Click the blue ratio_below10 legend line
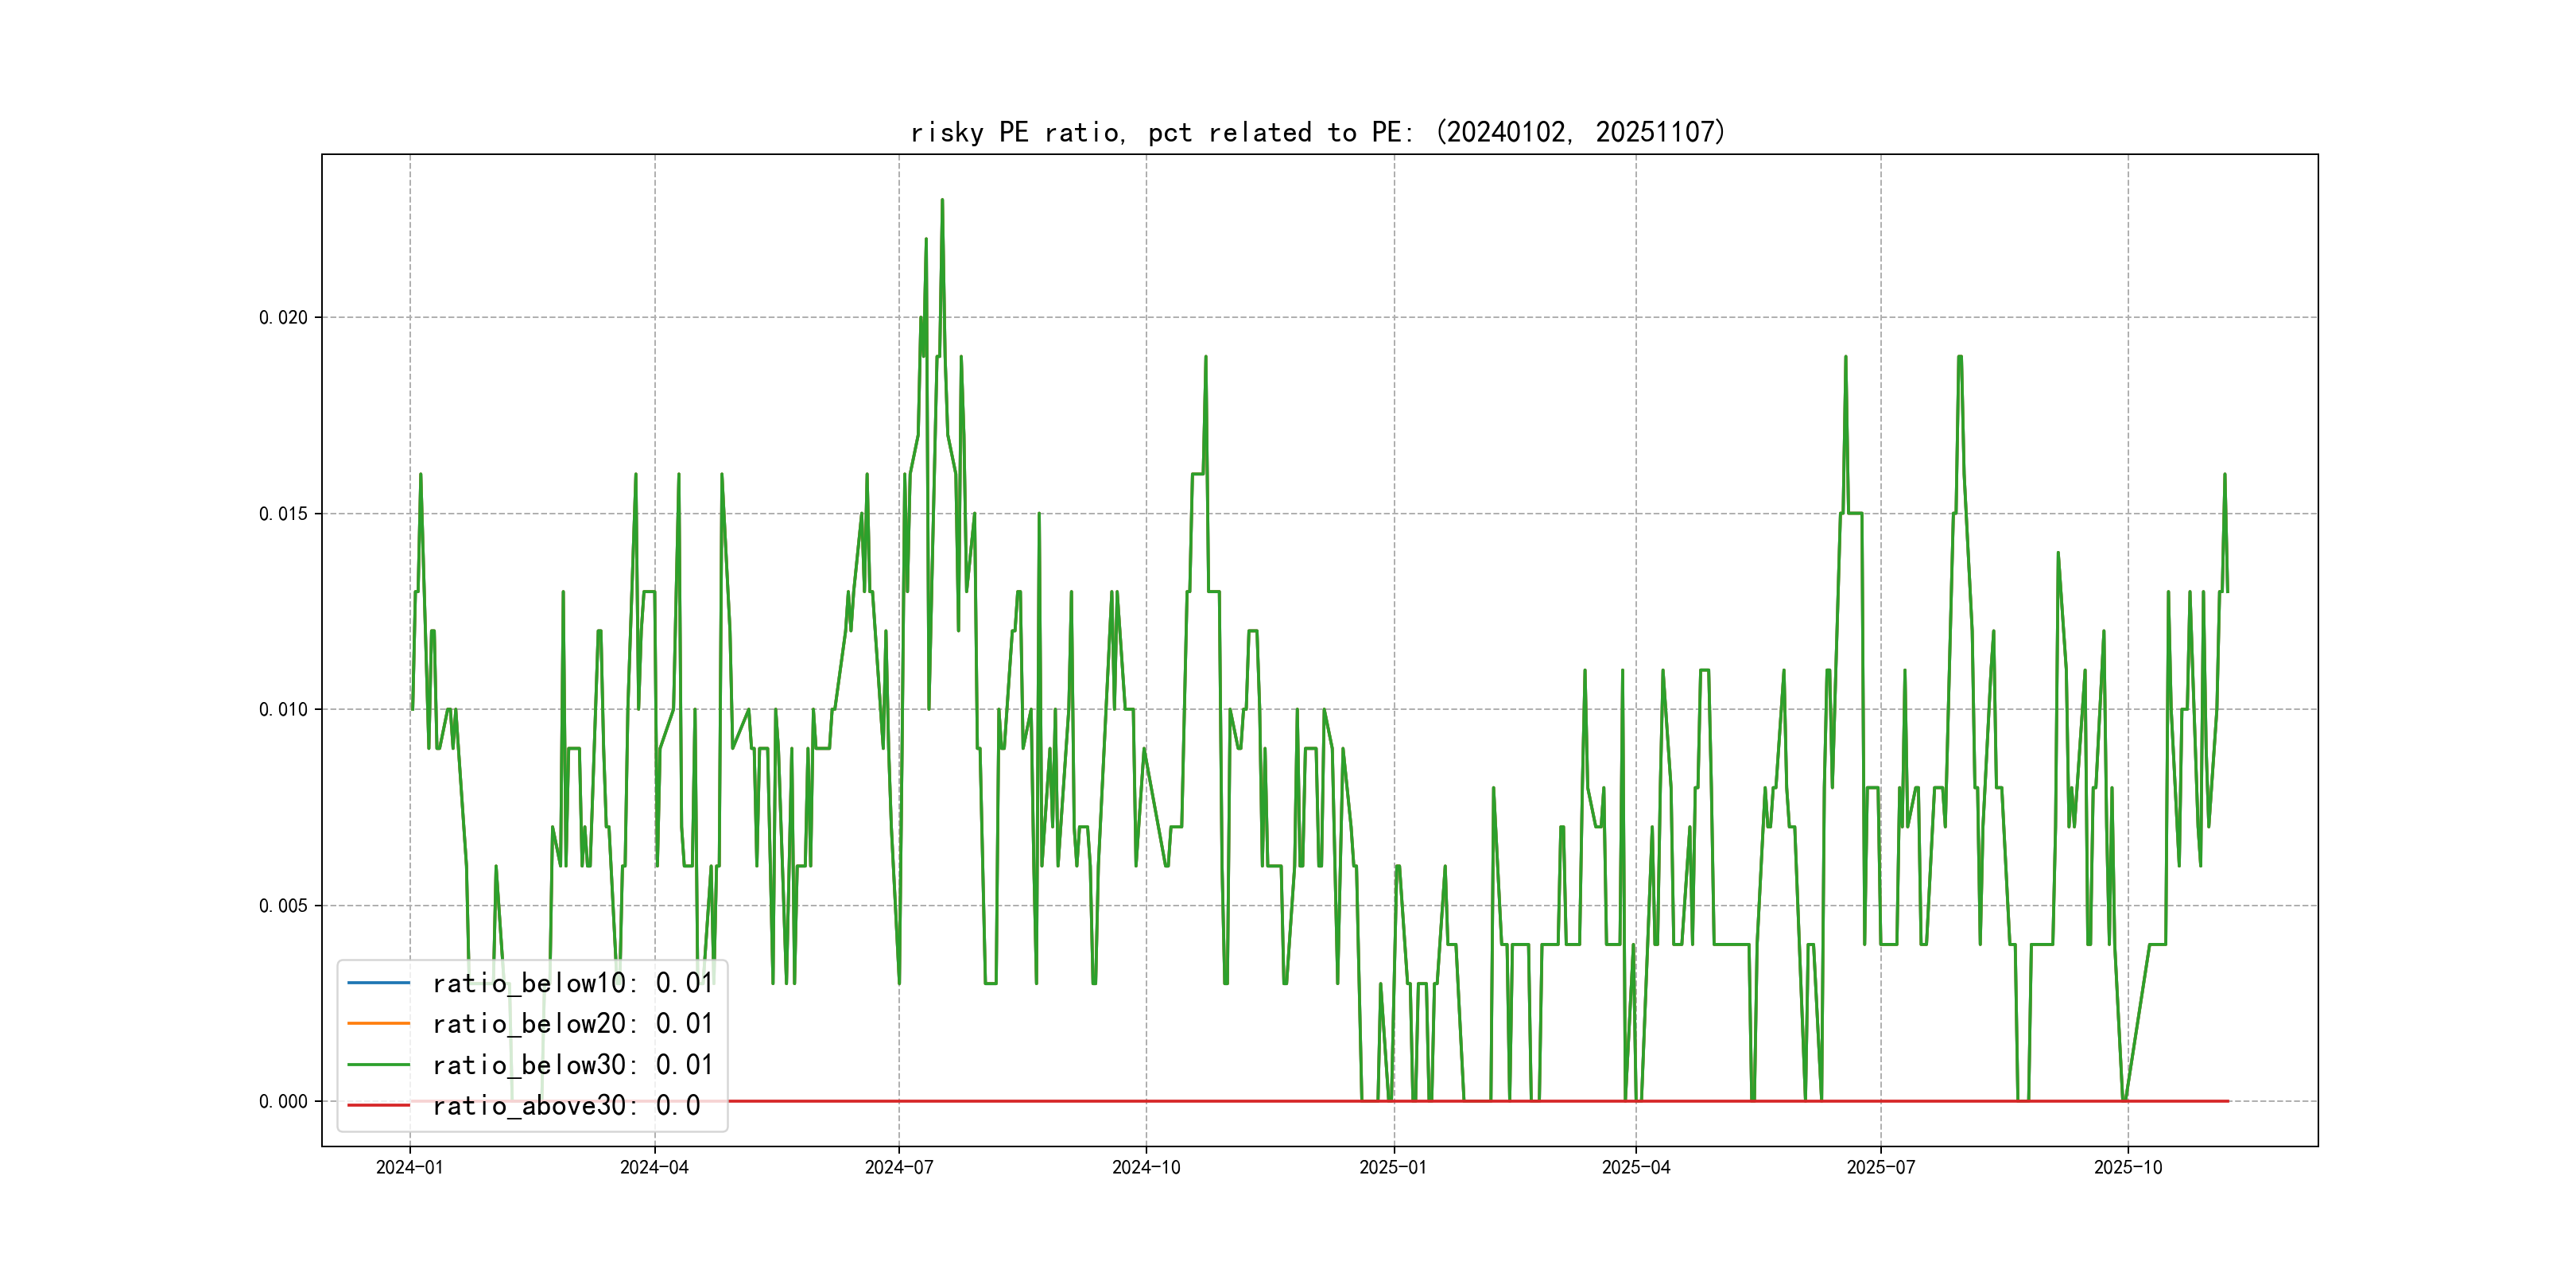The width and height of the screenshot is (2576, 1288). (378, 983)
